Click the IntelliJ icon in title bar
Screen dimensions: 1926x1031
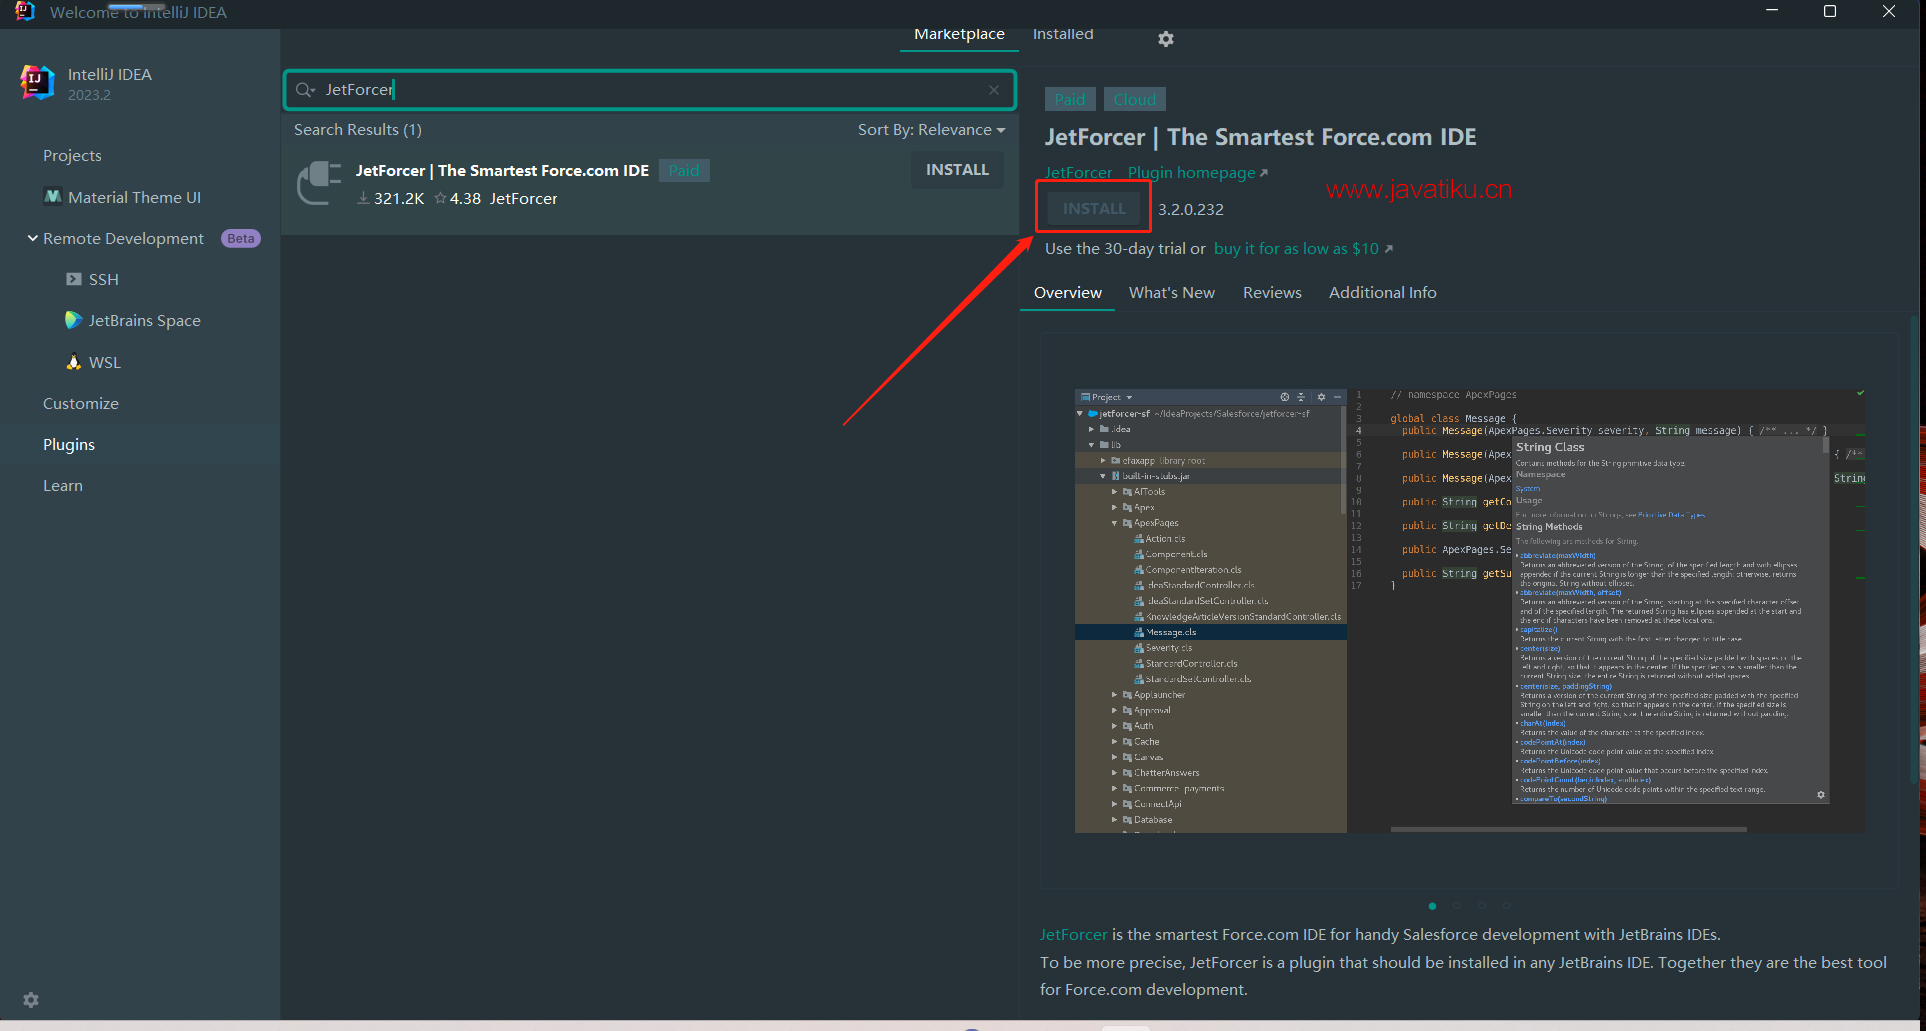pos(25,11)
